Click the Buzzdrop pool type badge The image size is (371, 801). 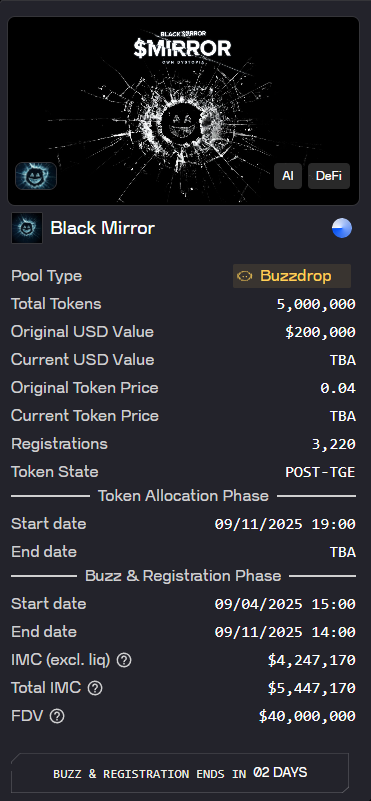click(x=292, y=276)
